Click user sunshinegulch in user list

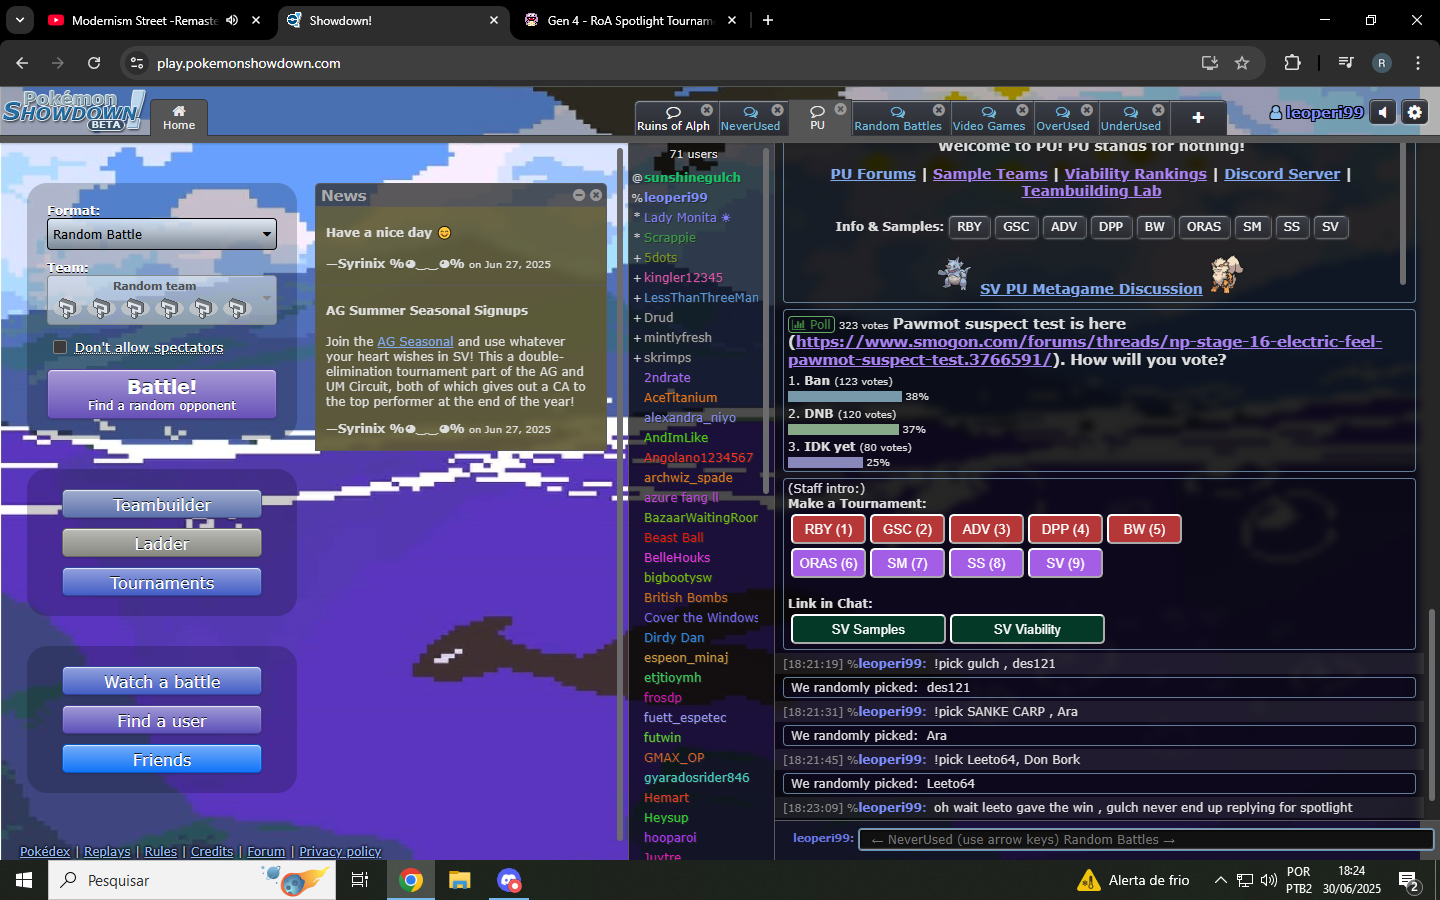pos(692,177)
